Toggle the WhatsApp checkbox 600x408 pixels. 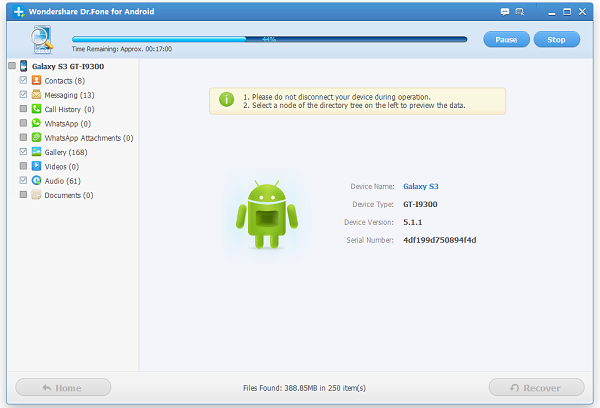point(23,123)
